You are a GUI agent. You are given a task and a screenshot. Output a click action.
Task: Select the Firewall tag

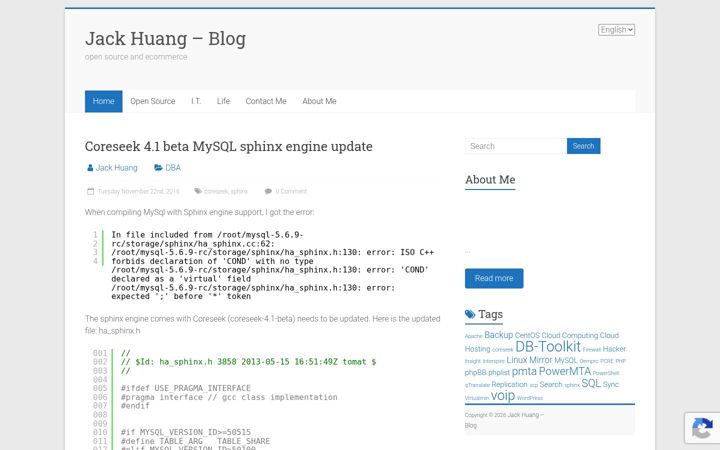[x=591, y=350]
